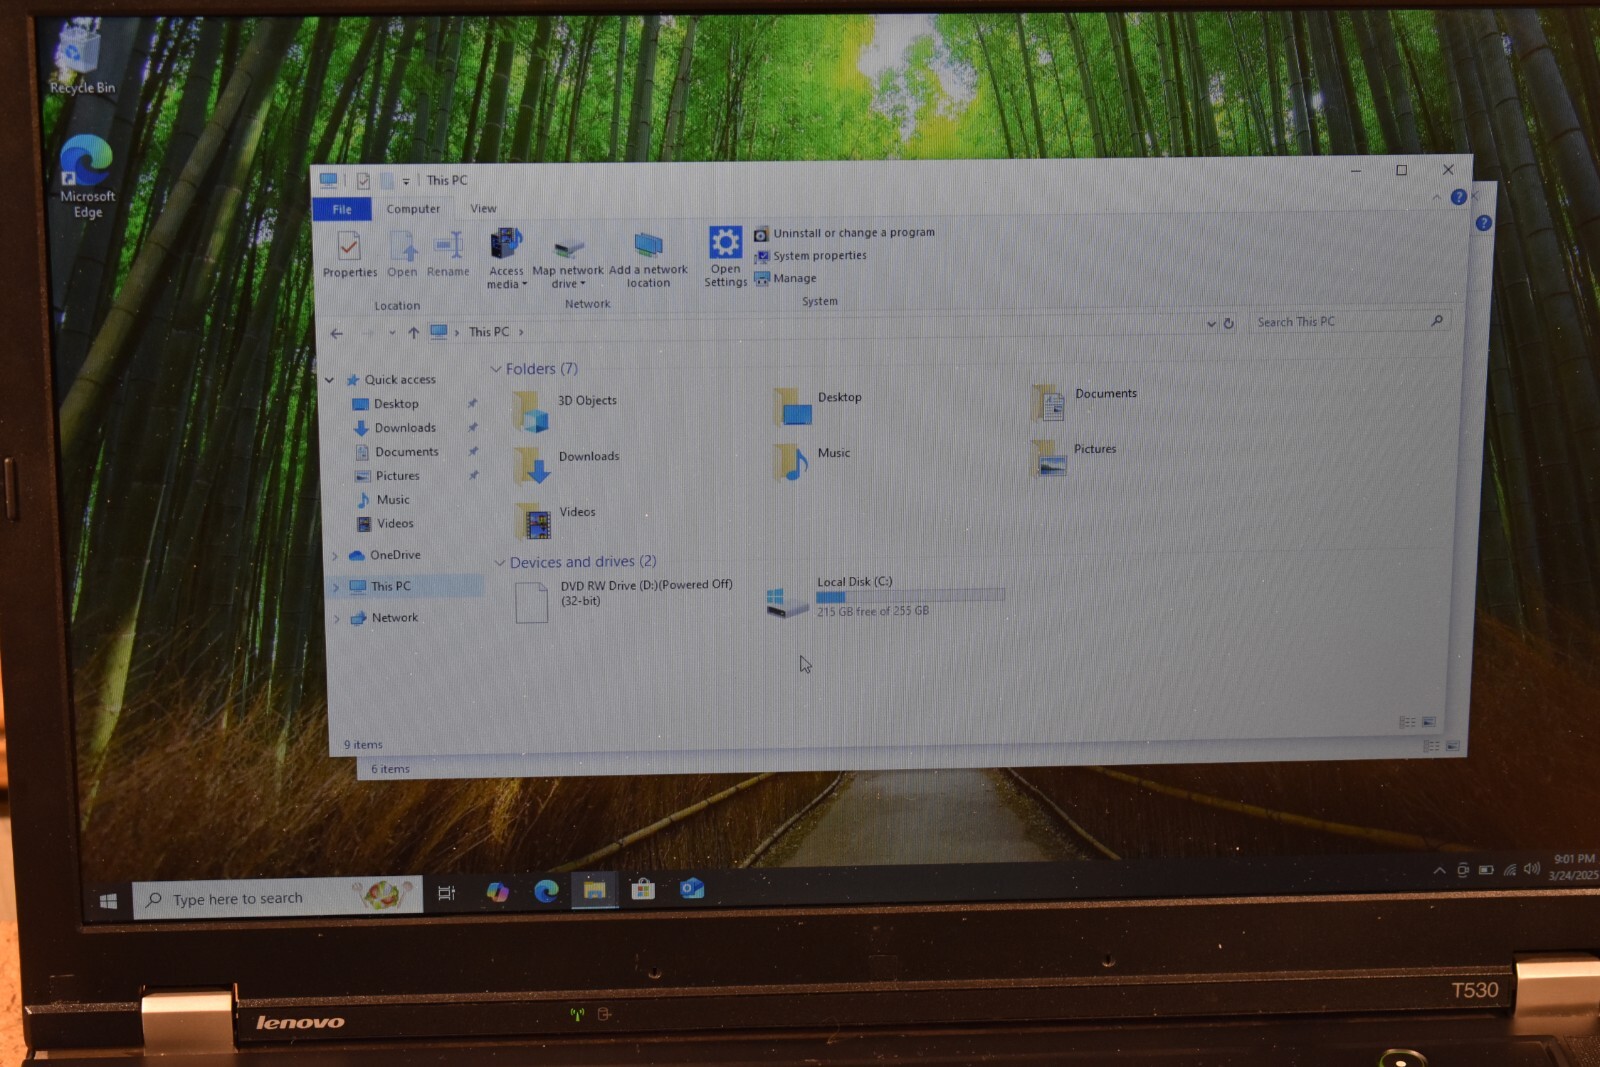Select OneDrive in the navigation pane
Viewport: 1600px width, 1067px height.
(394, 555)
